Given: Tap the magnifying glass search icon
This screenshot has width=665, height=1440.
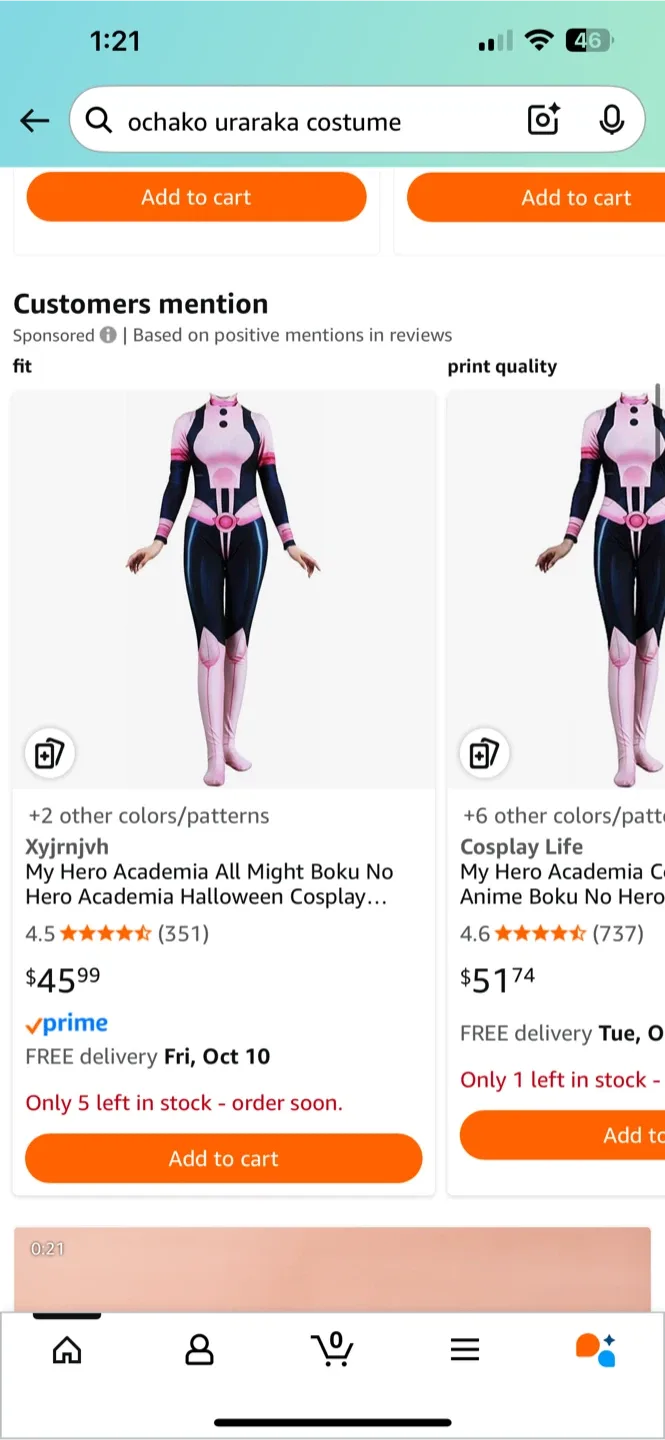Looking at the screenshot, I should [x=98, y=120].
